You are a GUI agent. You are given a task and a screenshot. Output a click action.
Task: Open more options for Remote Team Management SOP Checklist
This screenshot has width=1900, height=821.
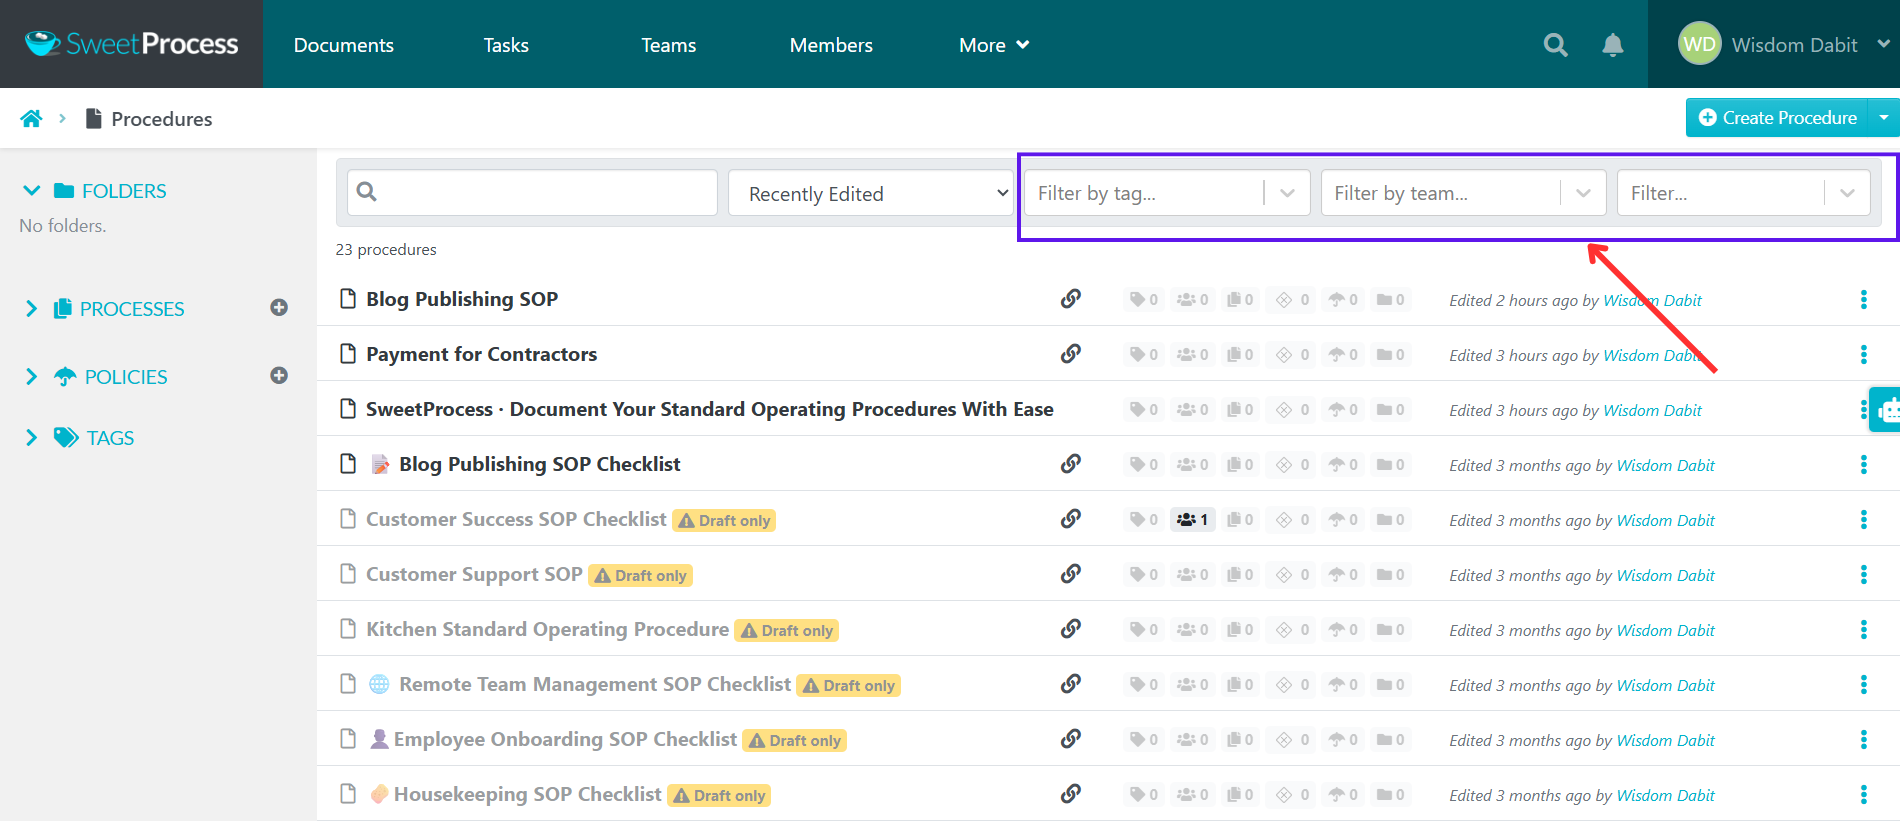[1863, 685]
